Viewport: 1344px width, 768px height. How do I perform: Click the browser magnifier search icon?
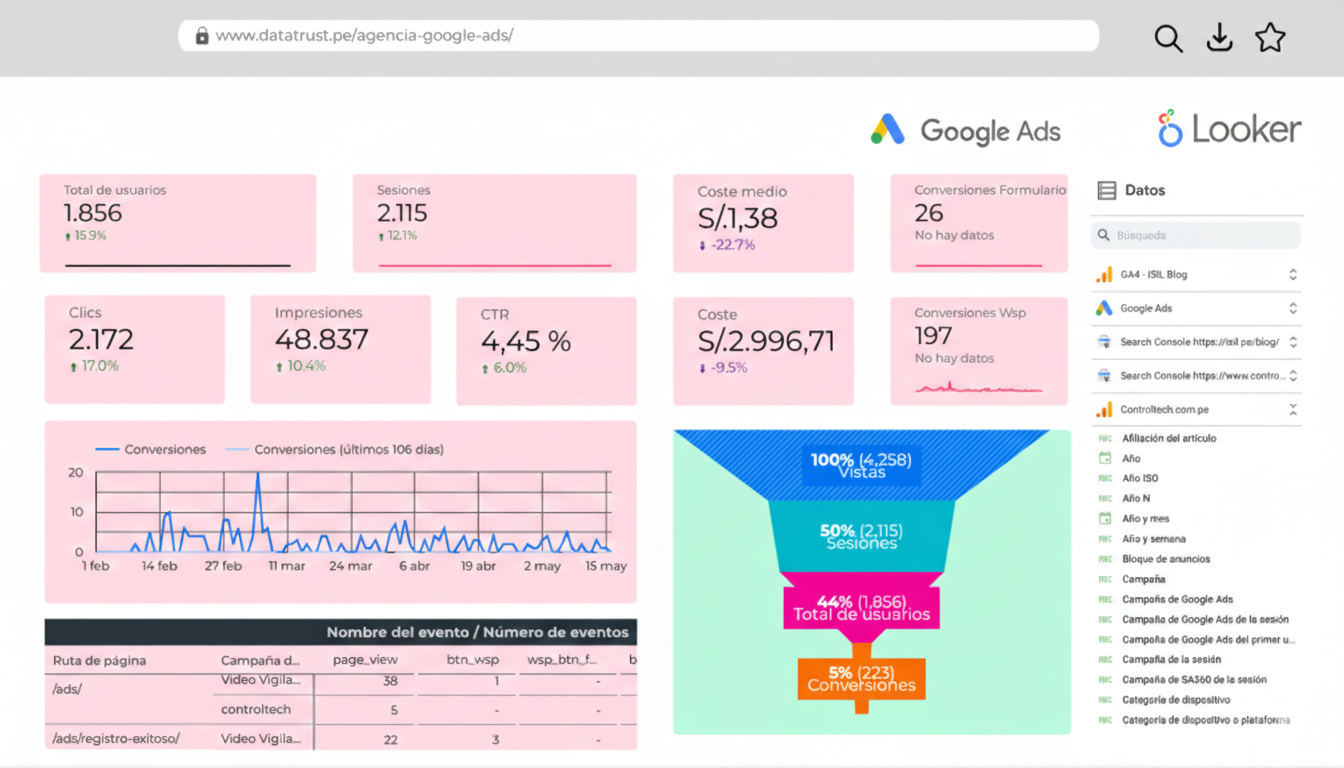1168,38
